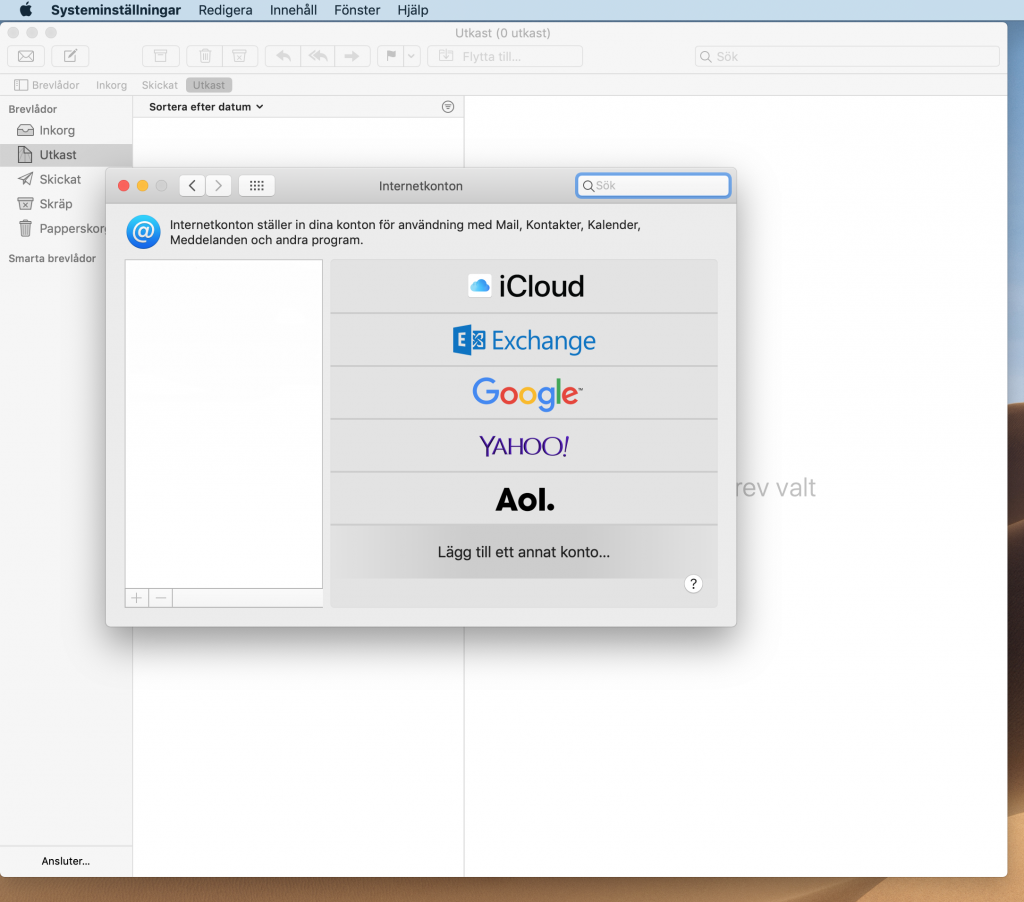Click the trash delete icon in toolbar
The height and width of the screenshot is (902, 1024).
205,56
